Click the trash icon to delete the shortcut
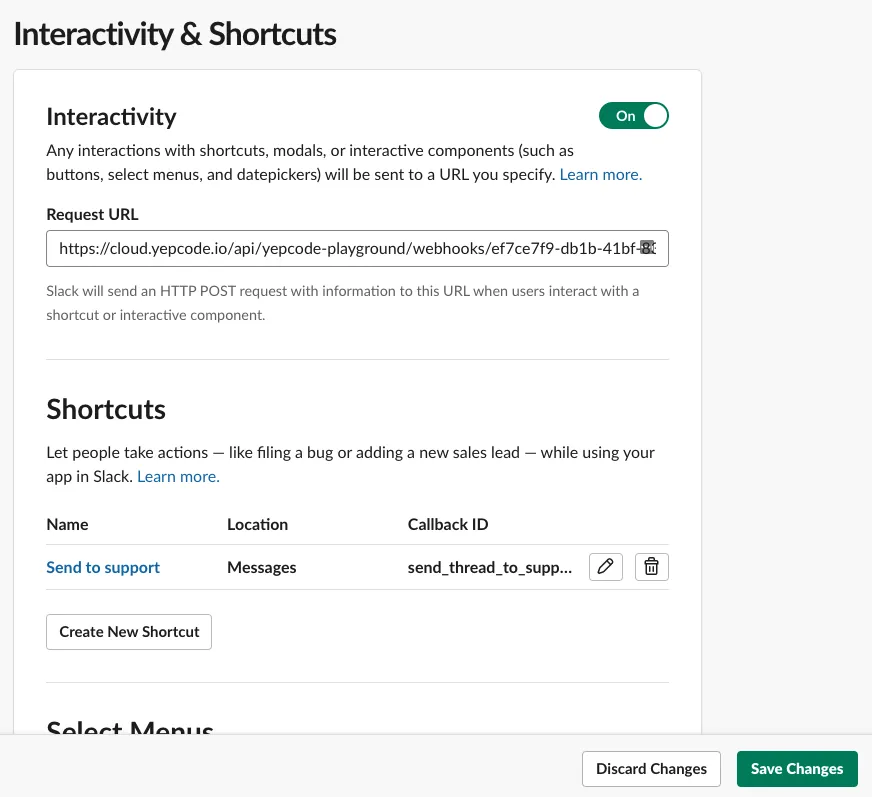The height and width of the screenshot is (797, 872). click(651, 567)
